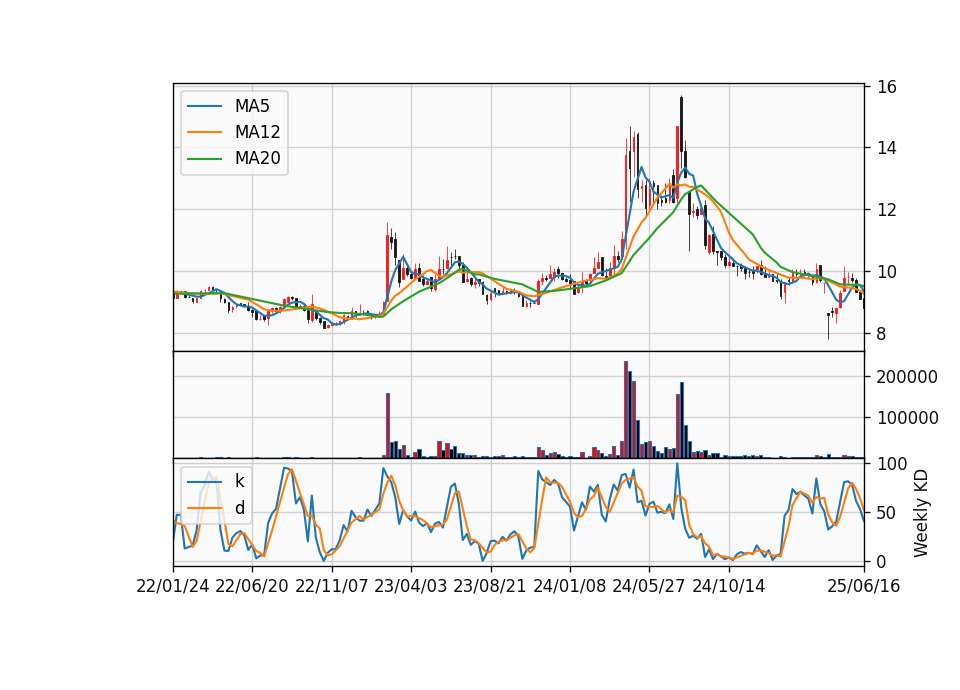Click the green MA20 legend line sample
960x690 pixels.
(x=204, y=158)
